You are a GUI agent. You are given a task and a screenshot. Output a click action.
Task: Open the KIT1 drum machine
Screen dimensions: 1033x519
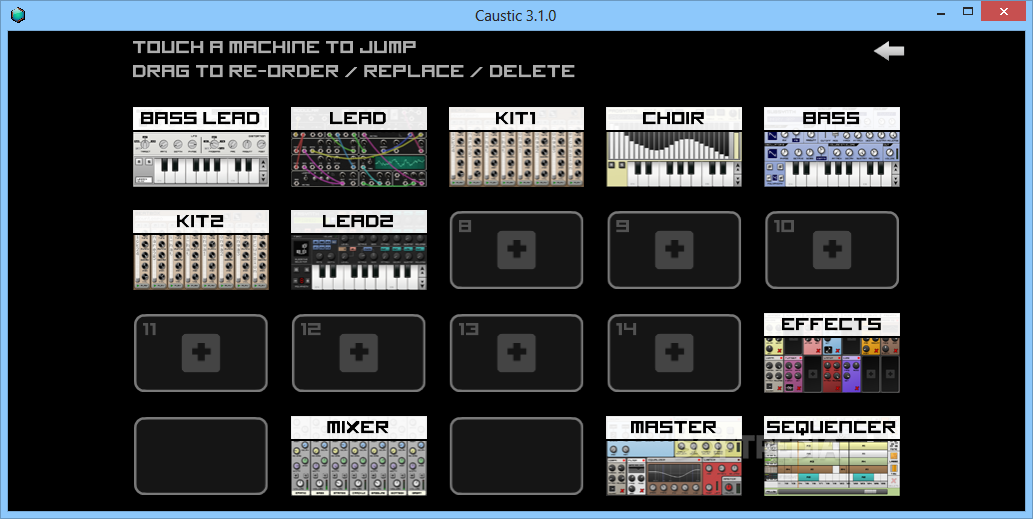pyautogui.click(x=516, y=147)
